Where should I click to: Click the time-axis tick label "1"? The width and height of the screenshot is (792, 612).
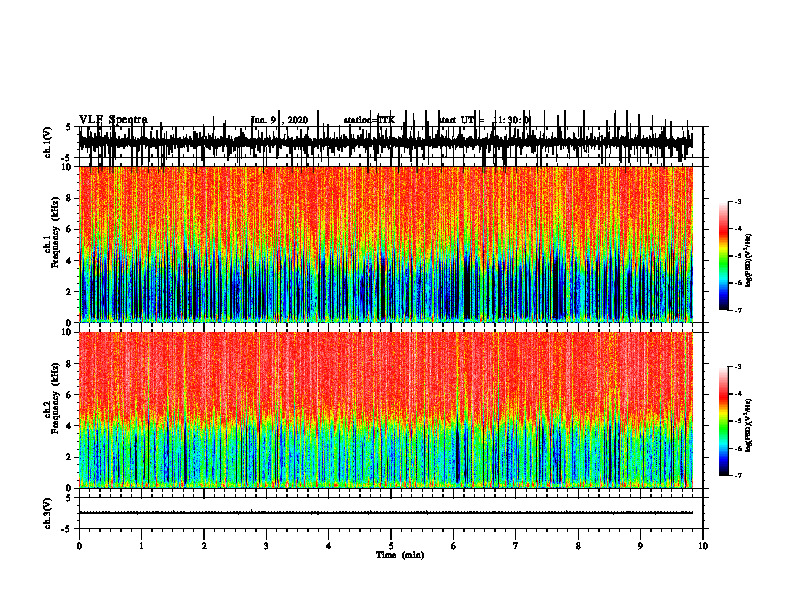click(141, 546)
